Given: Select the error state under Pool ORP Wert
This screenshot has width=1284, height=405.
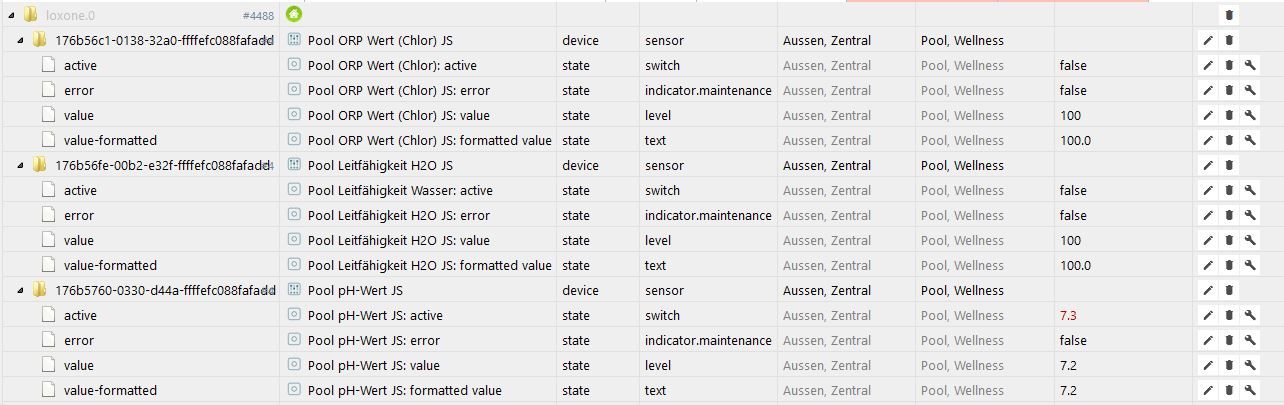Looking at the screenshot, I should pos(79,90).
